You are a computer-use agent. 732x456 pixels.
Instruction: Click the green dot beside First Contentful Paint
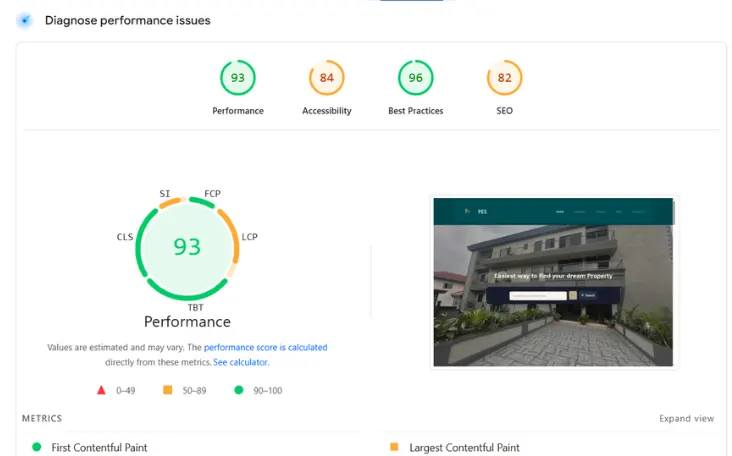(36, 447)
